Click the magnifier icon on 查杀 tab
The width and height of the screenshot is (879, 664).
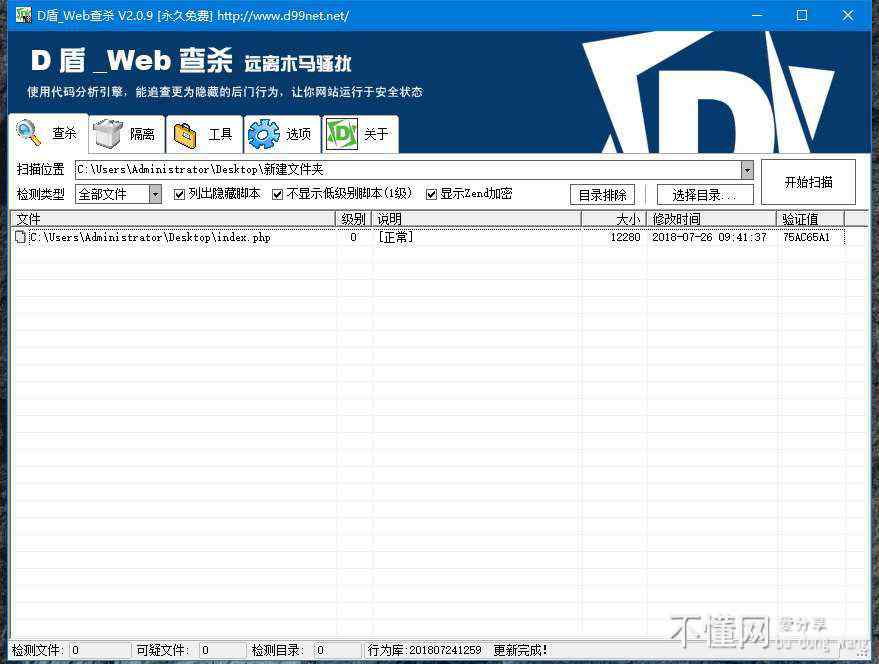tap(29, 132)
